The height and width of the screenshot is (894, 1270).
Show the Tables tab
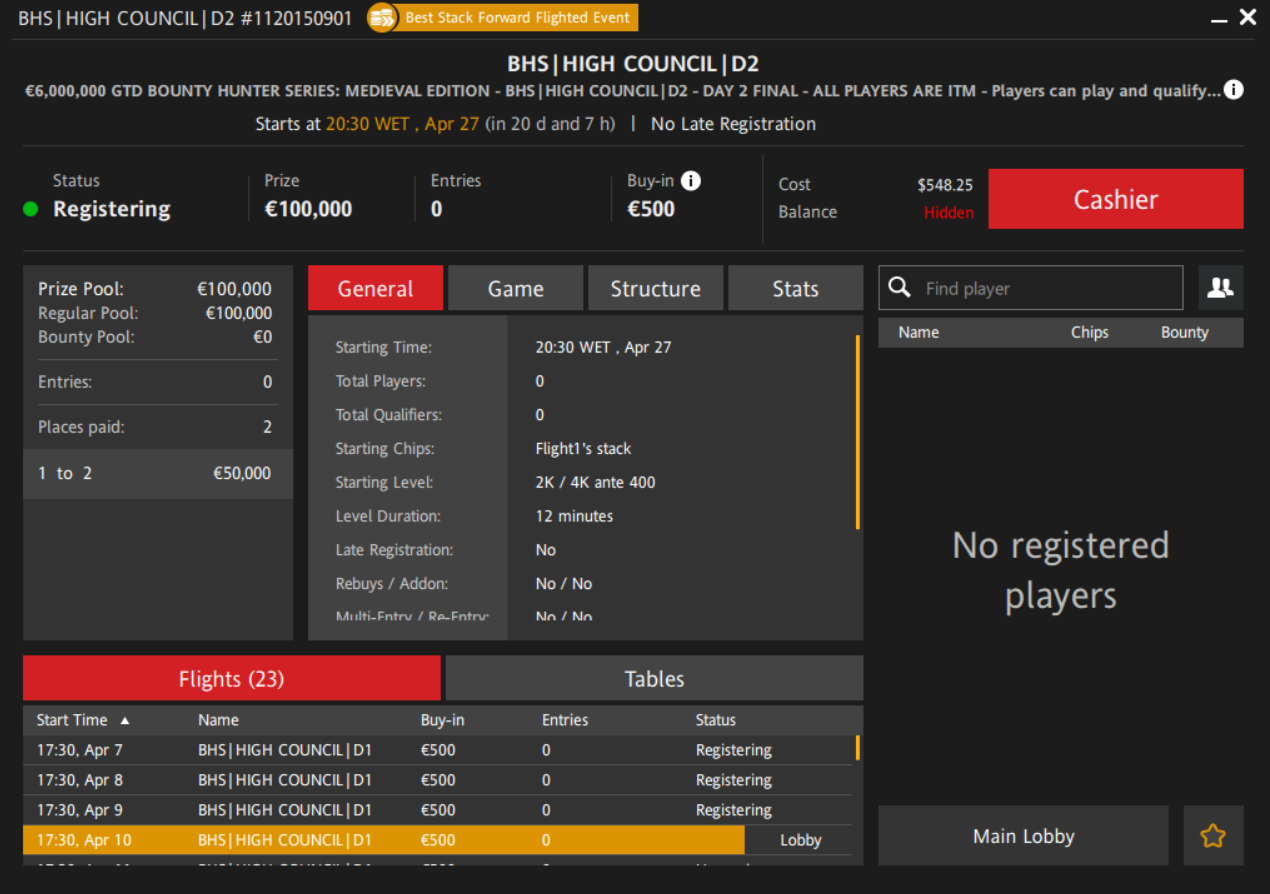(654, 679)
